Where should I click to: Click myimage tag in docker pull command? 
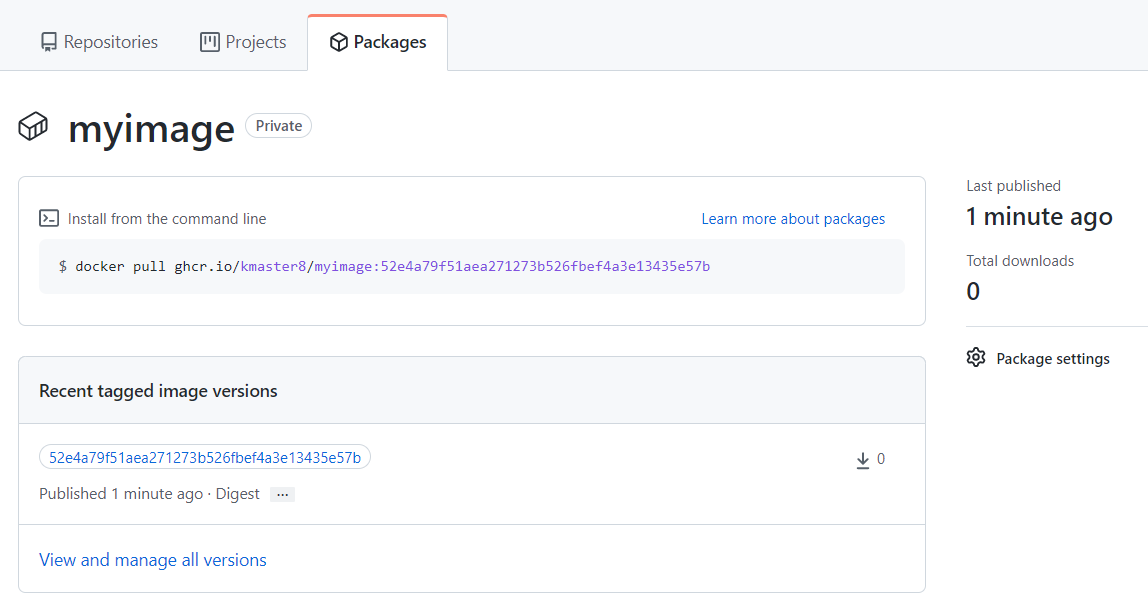(x=512, y=266)
